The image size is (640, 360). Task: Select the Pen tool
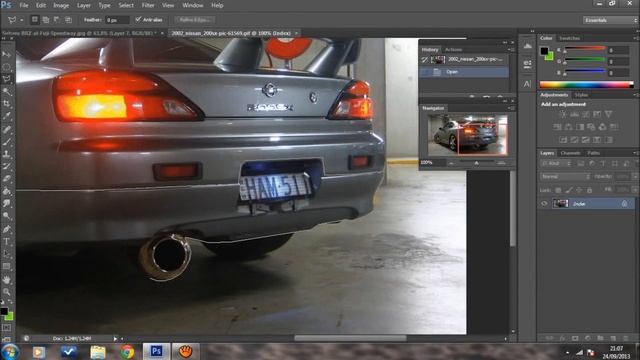point(7,229)
